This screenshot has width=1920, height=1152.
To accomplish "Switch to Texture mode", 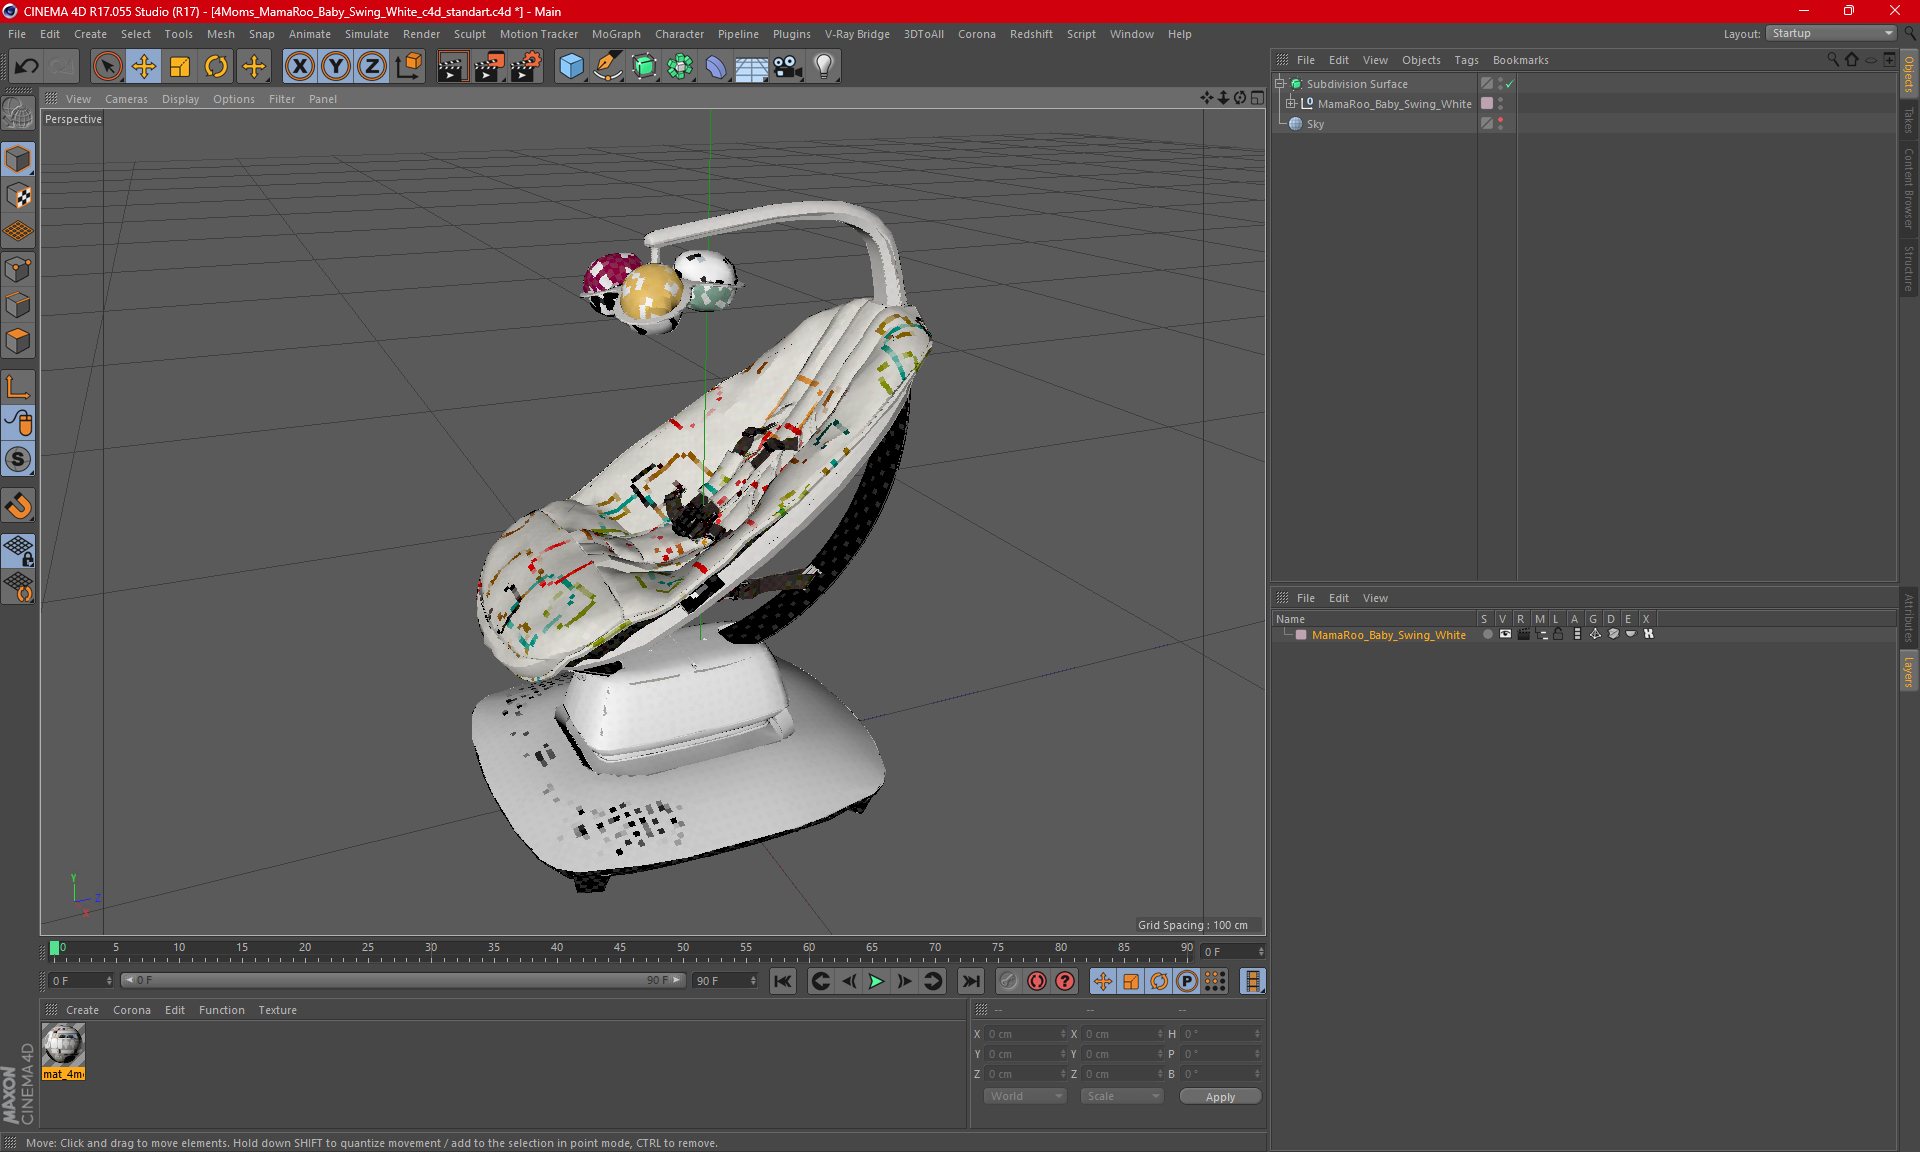I will click(x=18, y=195).
